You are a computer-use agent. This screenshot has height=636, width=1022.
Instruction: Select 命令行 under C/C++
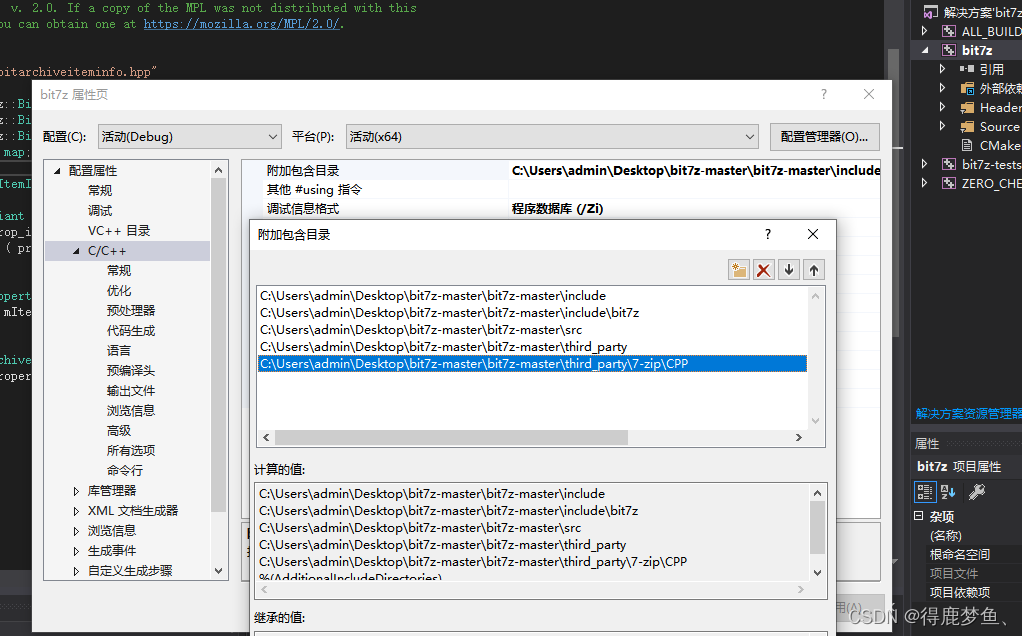(124, 470)
